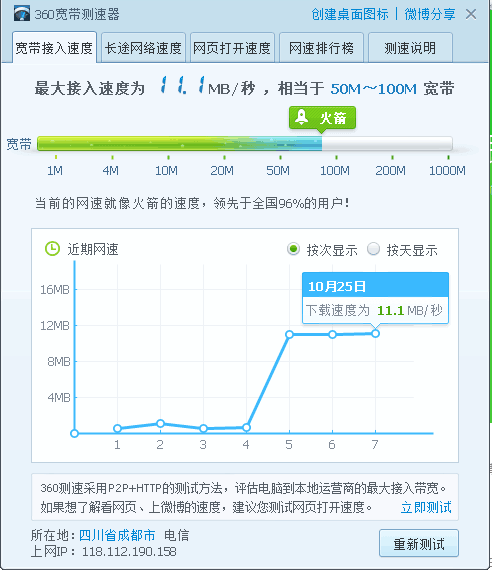492x574 pixels.
Task: Click the 50M scale label
Action: coord(278,171)
